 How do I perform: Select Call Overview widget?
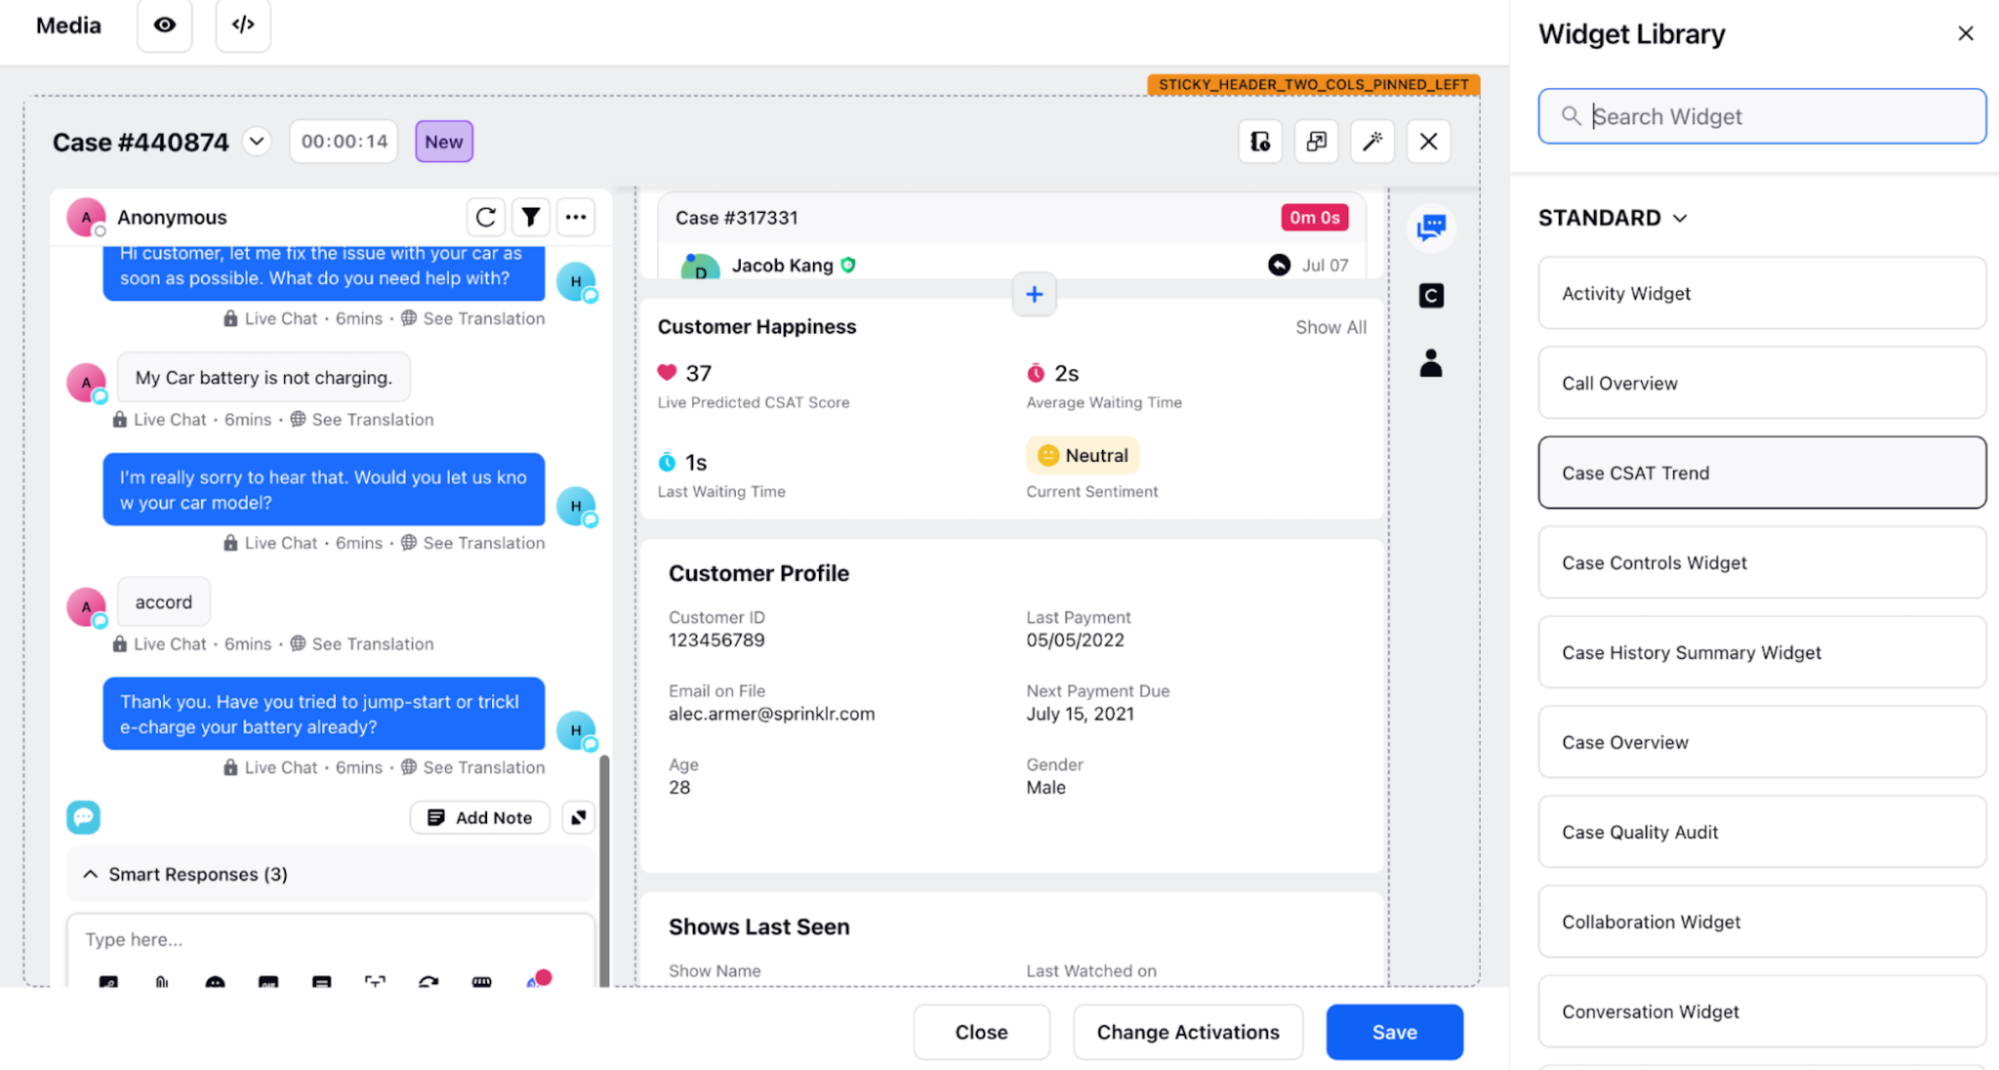[1762, 383]
